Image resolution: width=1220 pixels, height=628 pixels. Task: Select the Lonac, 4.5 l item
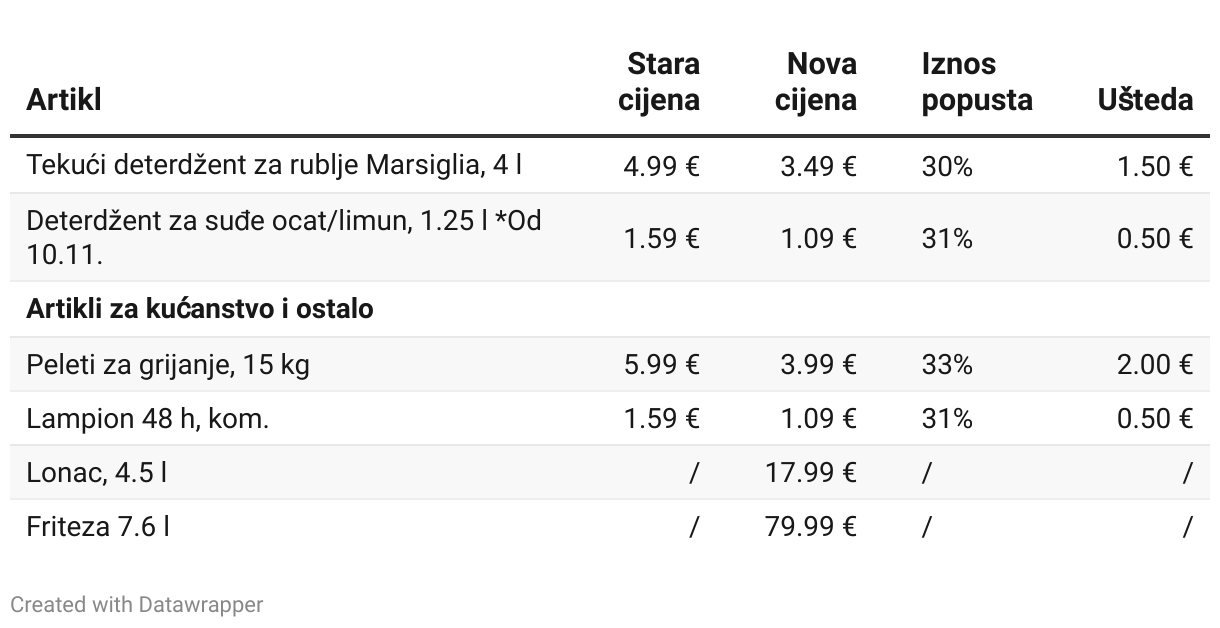coord(96,472)
